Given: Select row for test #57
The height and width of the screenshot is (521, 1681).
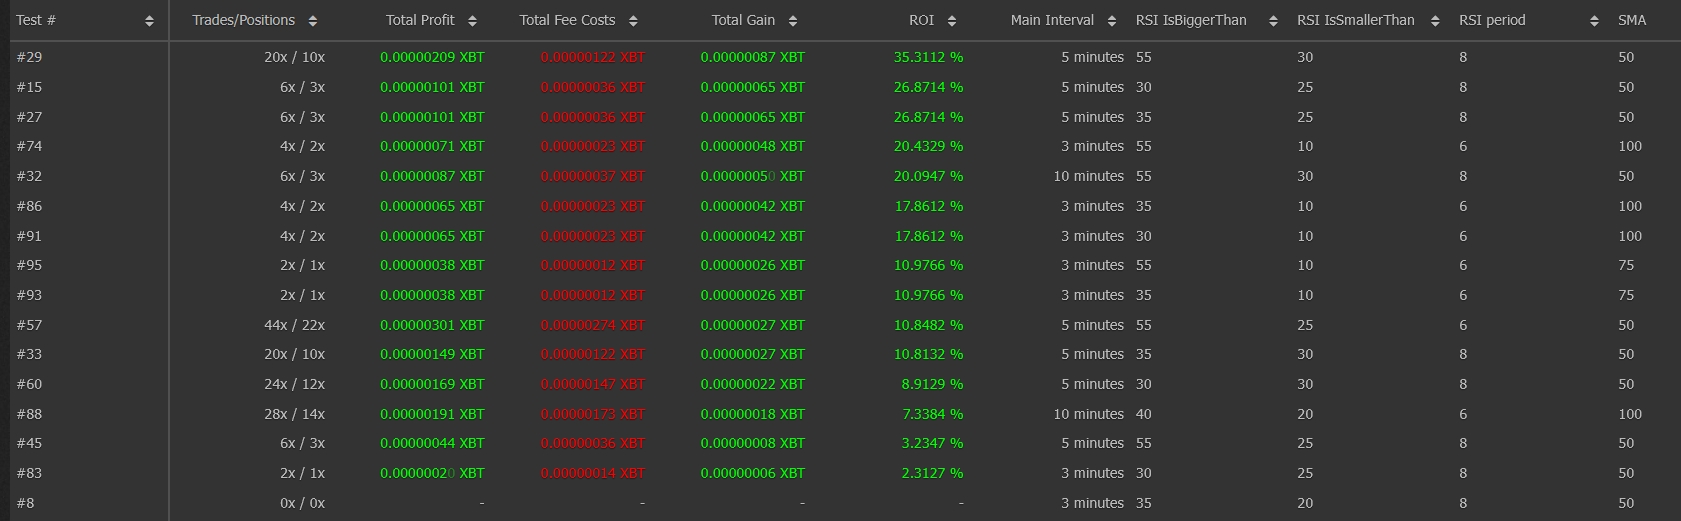Looking at the screenshot, I should click(29, 325).
